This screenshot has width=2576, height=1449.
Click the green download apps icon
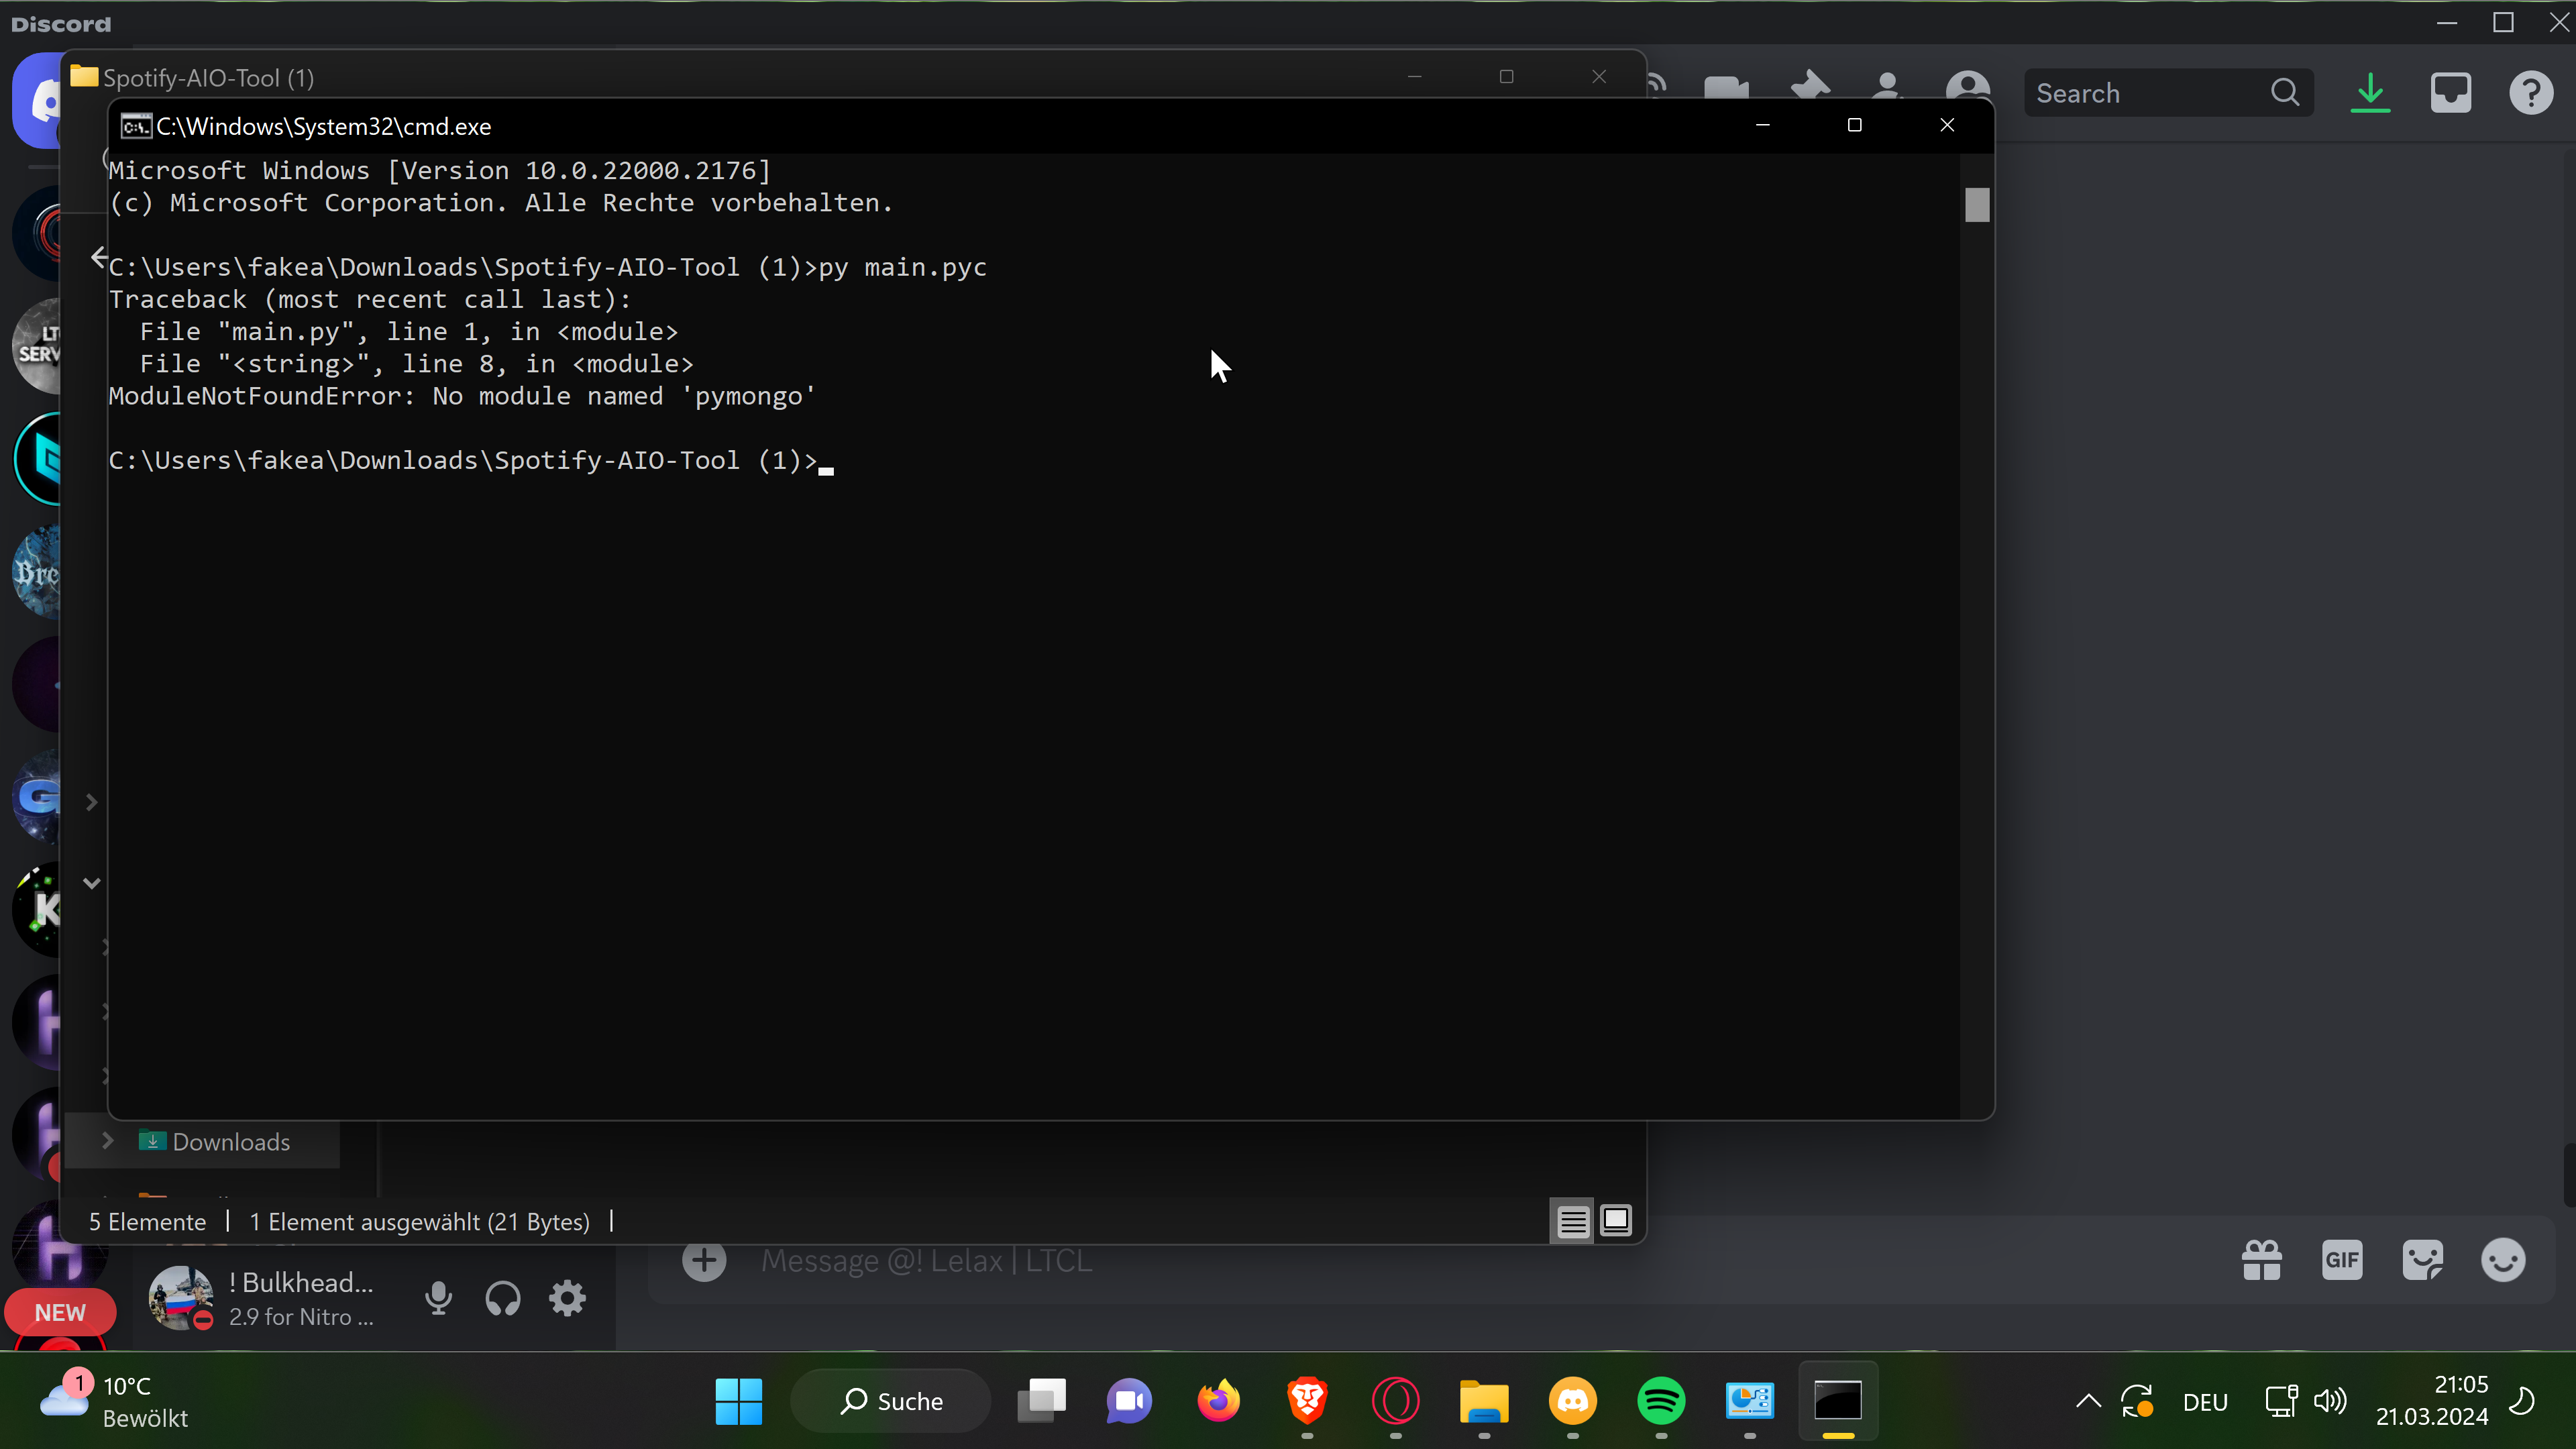tap(2370, 93)
